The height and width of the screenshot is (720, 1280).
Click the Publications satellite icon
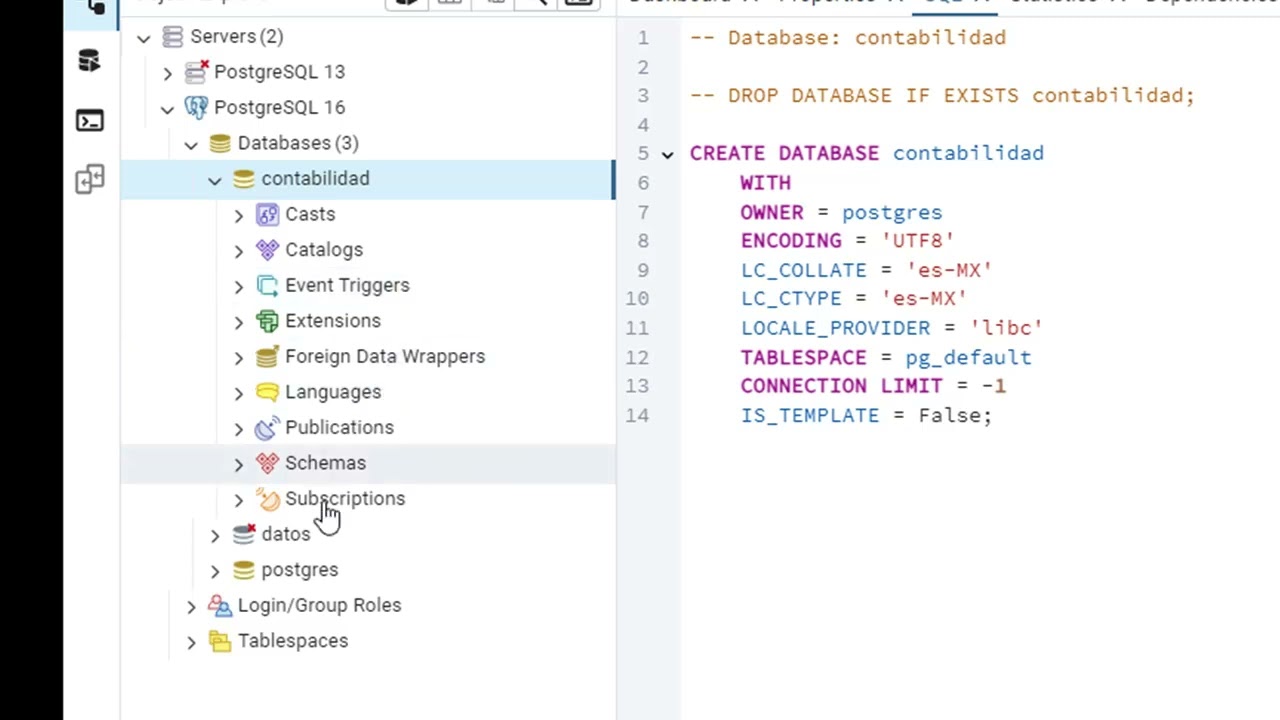pyautogui.click(x=267, y=428)
